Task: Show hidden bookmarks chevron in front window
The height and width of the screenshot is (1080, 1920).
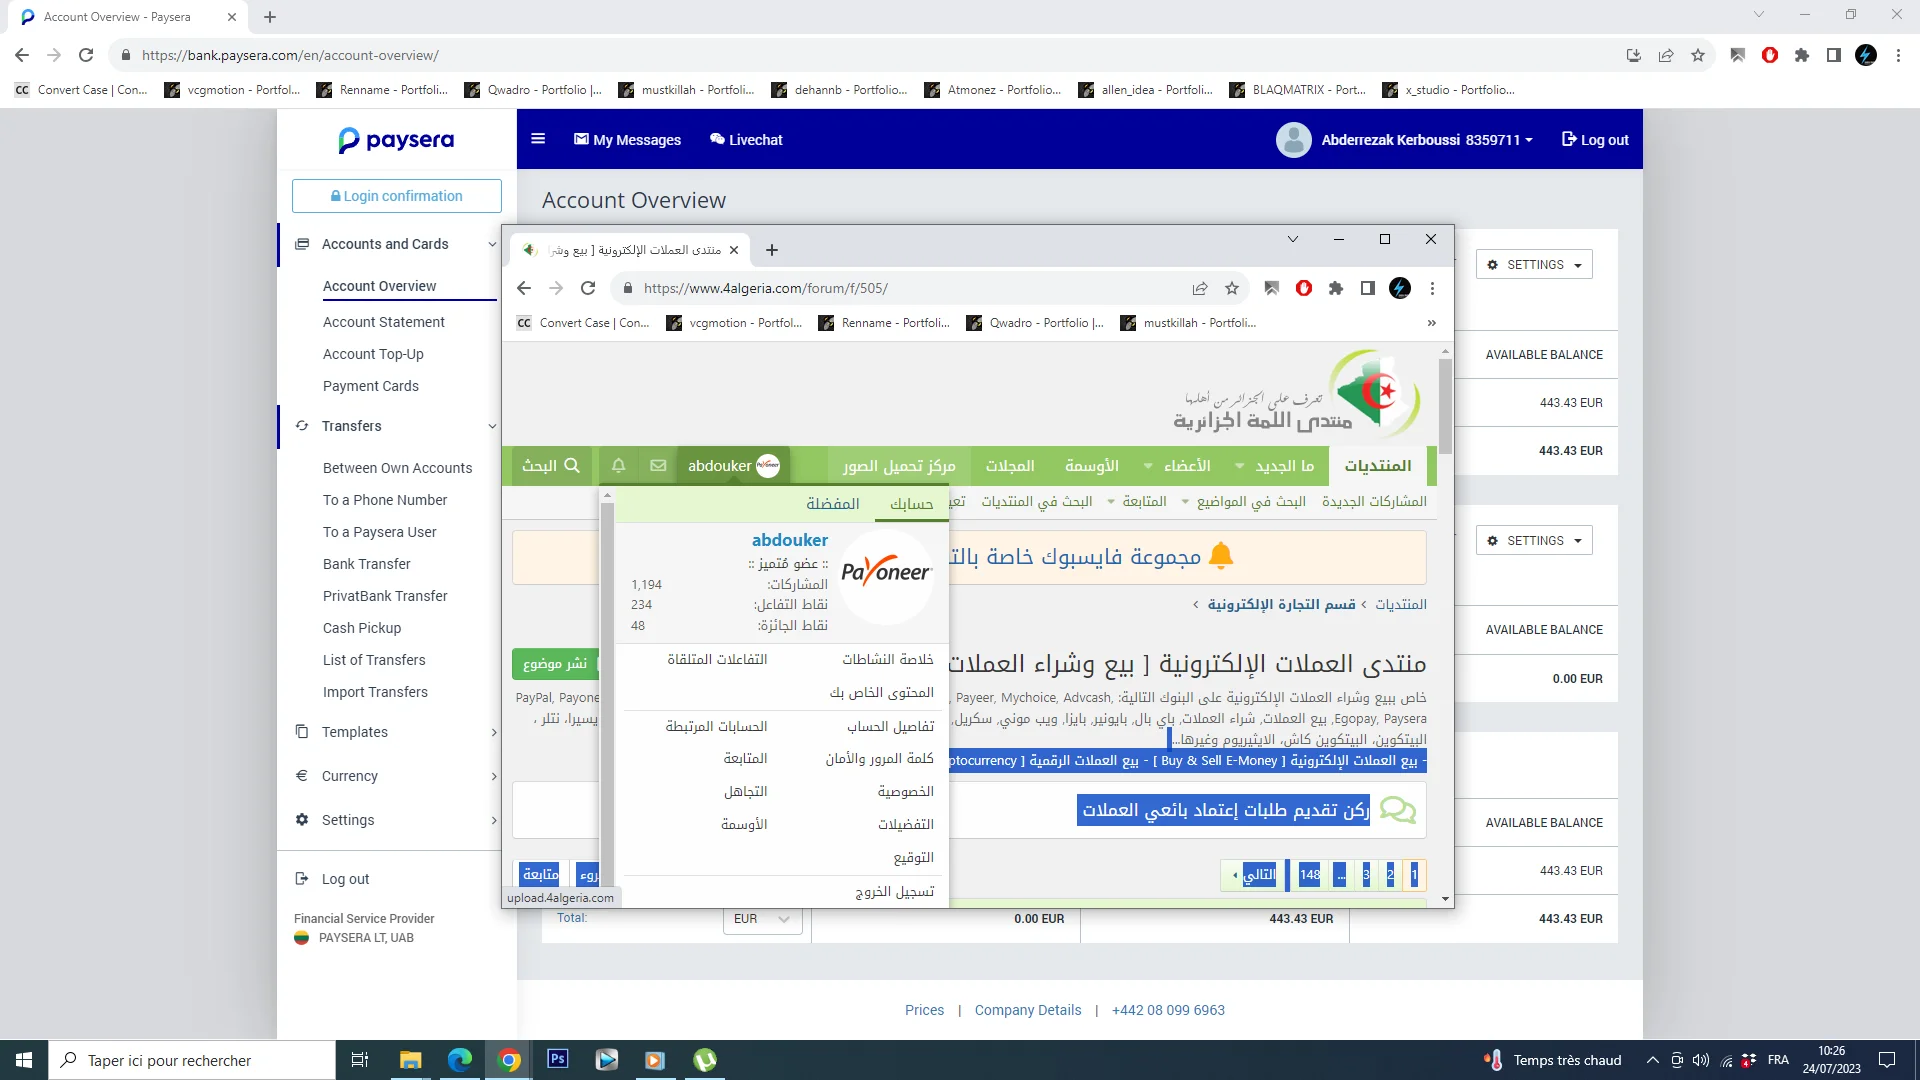Action: 1431,323
